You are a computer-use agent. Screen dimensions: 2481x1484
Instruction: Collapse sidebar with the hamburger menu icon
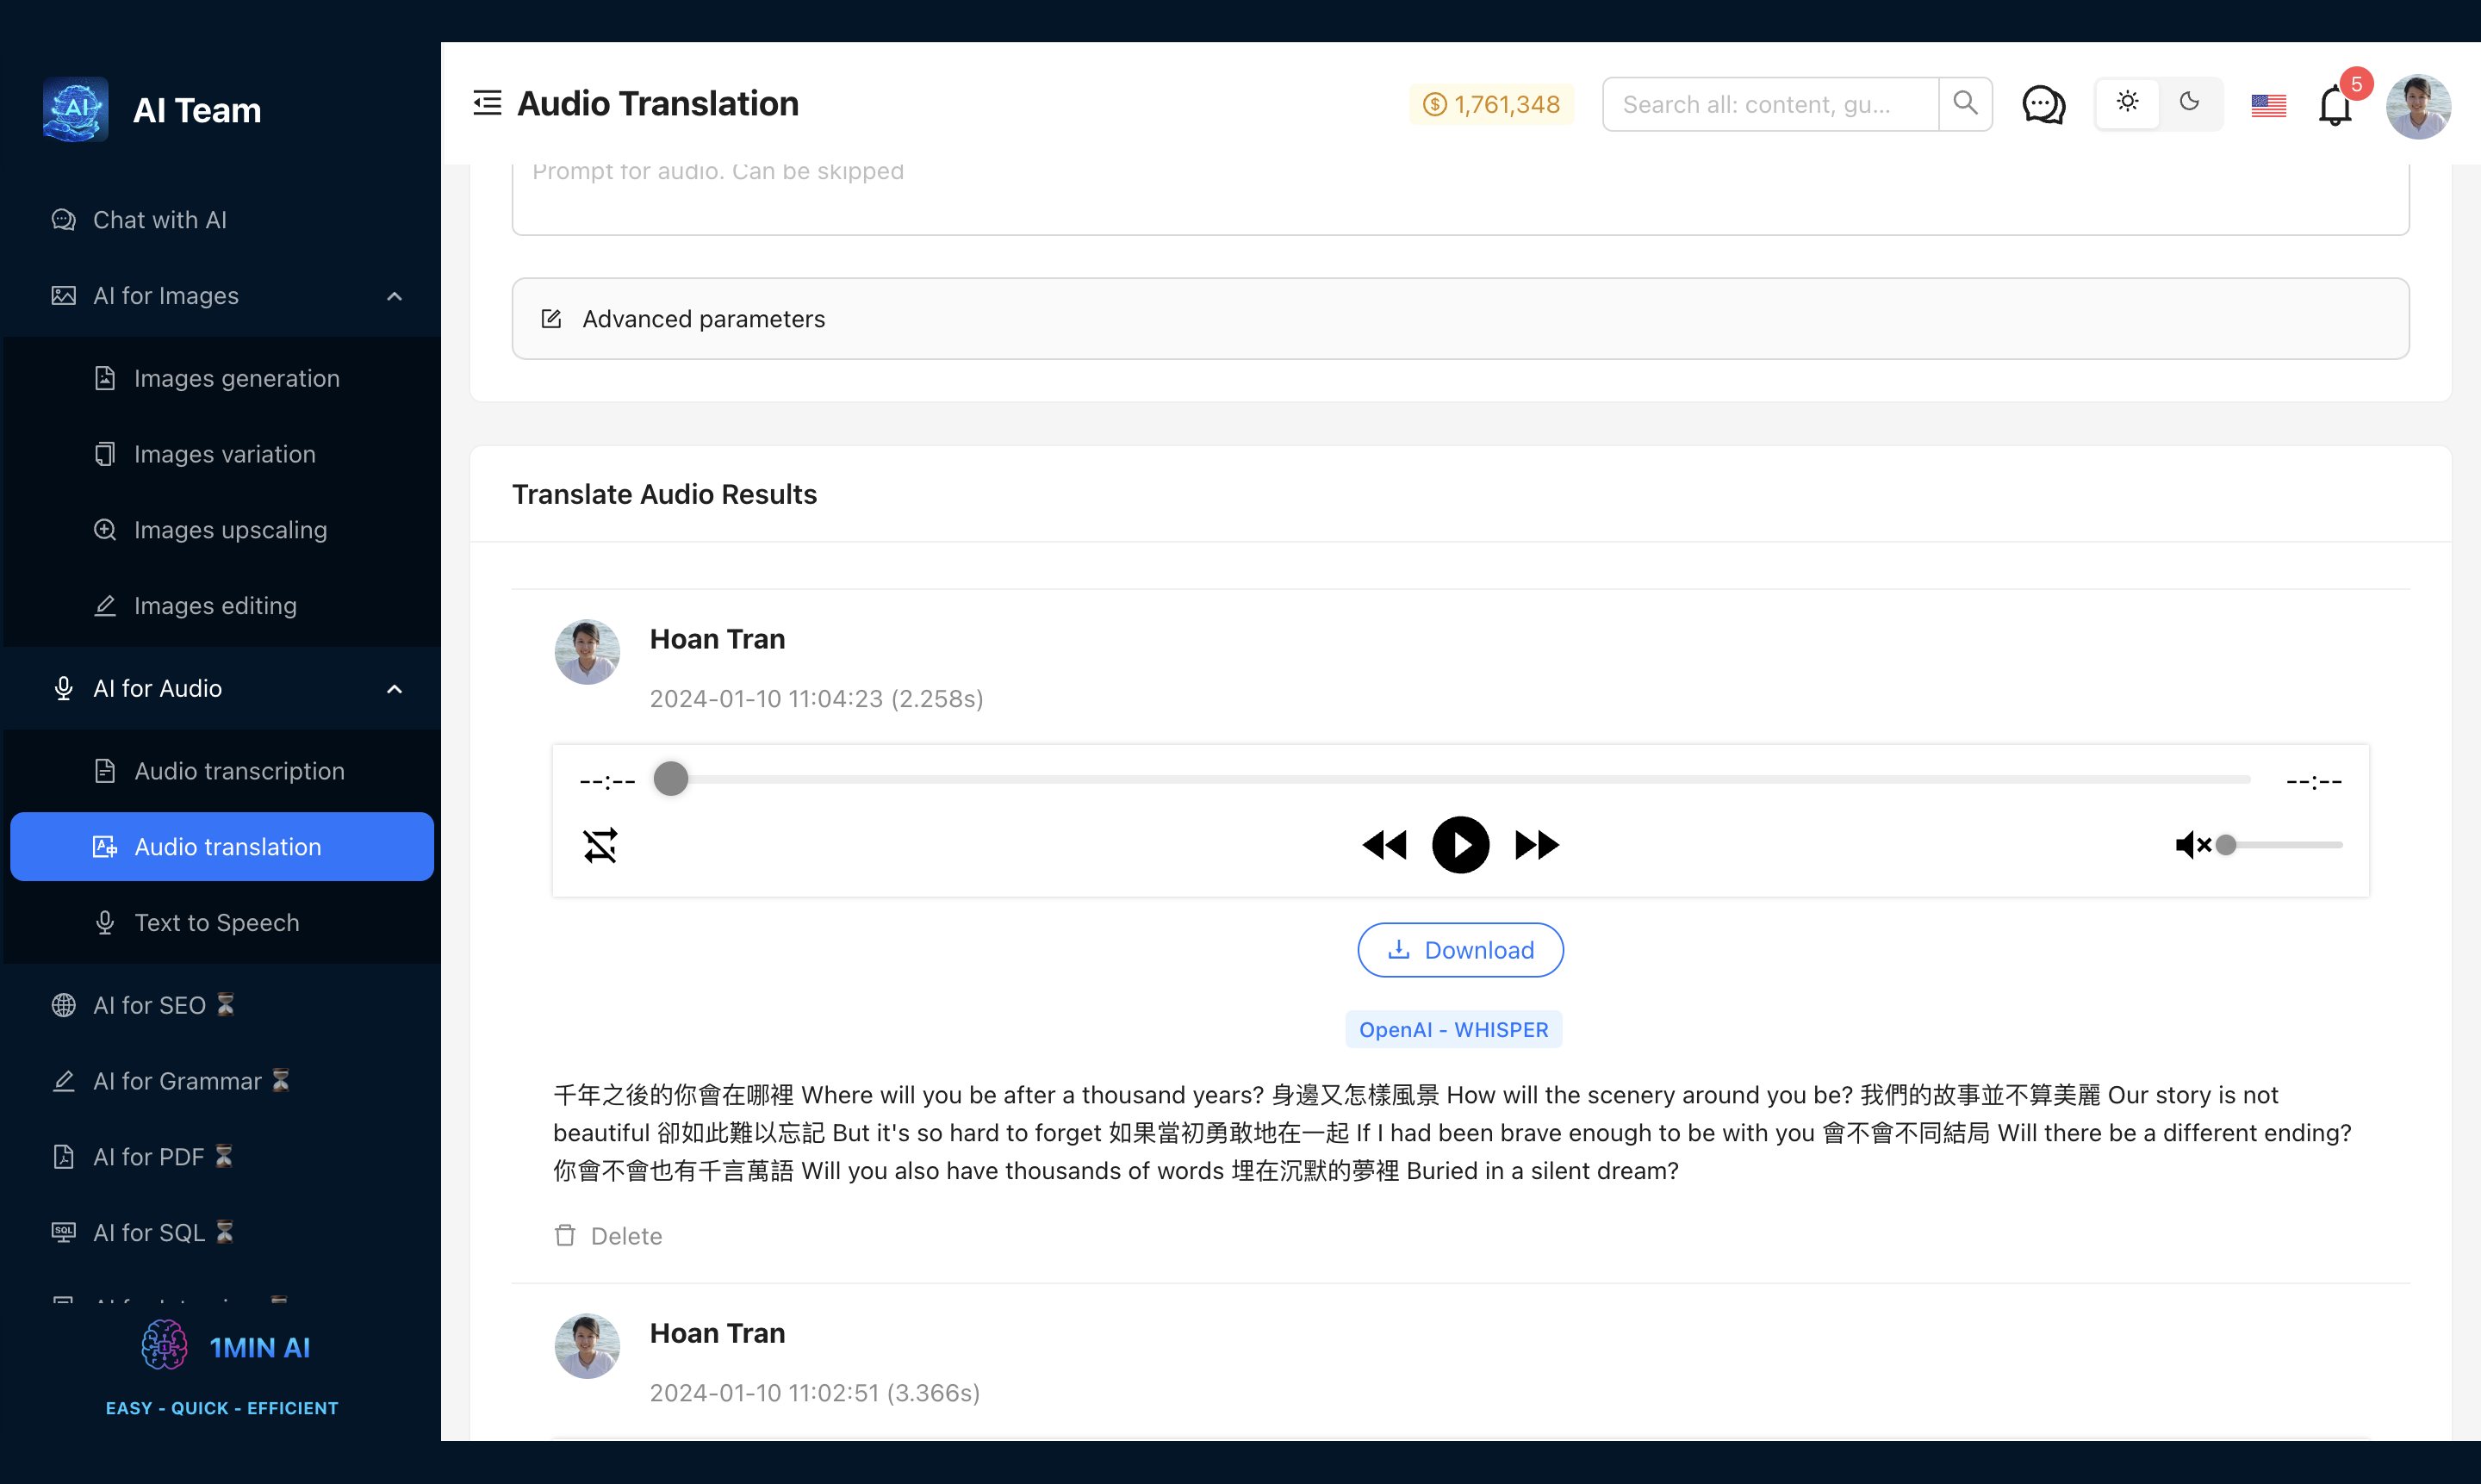pyautogui.click(x=487, y=103)
